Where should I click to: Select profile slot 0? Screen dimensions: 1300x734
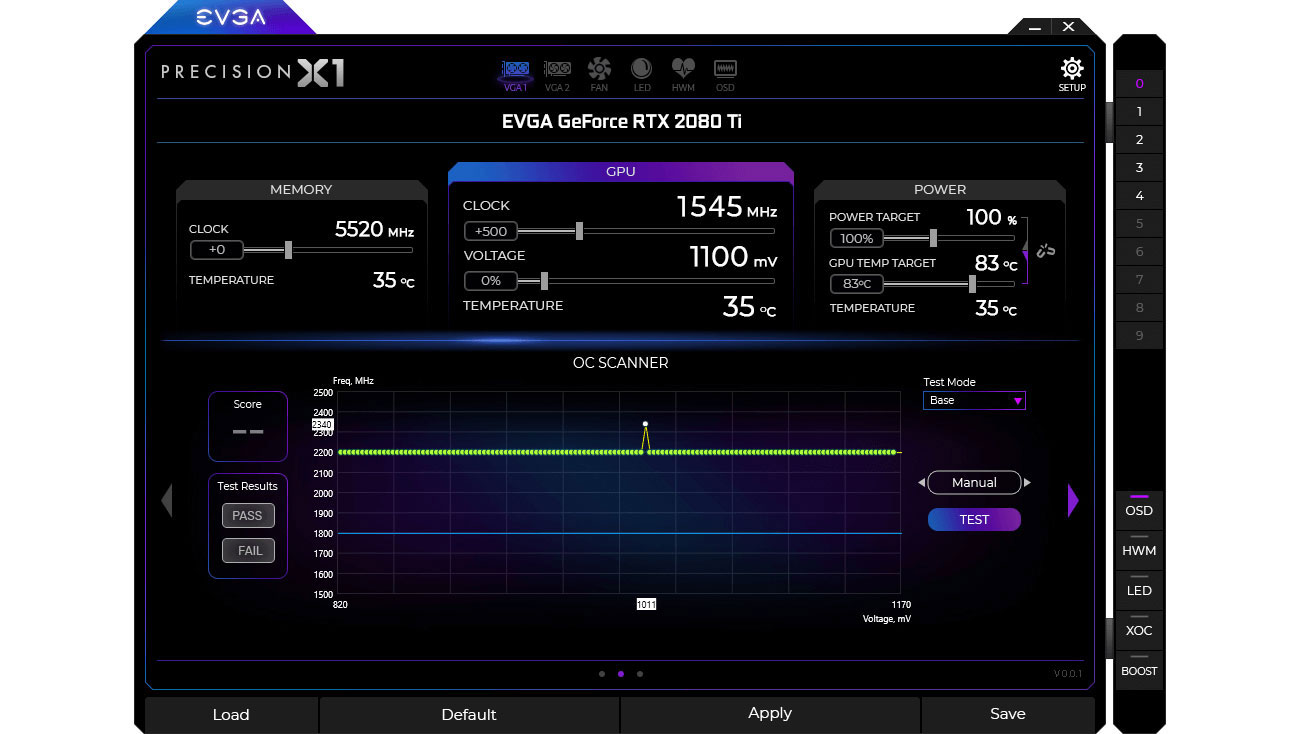coord(1139,84)
